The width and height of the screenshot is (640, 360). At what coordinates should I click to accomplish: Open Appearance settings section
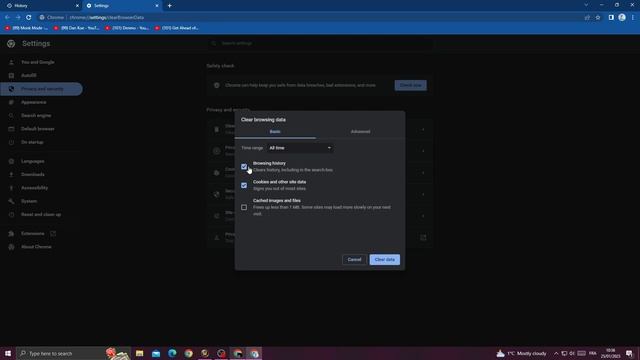point(33,102)
